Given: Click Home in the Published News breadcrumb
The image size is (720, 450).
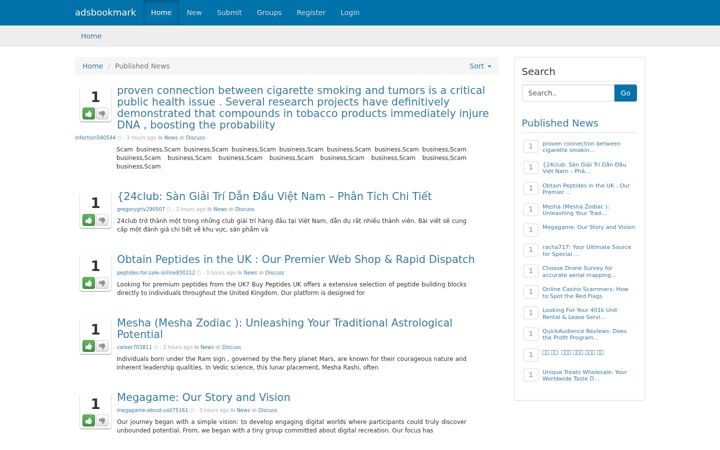Looking at the screenshot, I should [x=93, y=66].
